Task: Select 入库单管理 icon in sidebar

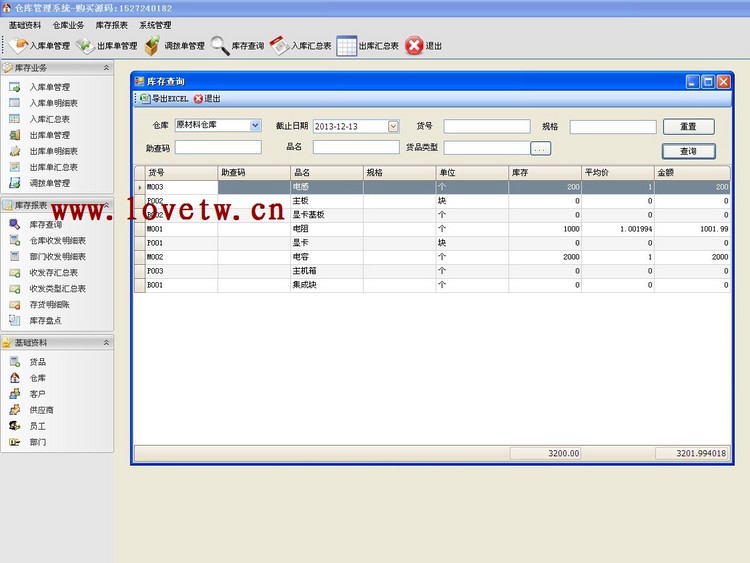Action: [15, 87]
